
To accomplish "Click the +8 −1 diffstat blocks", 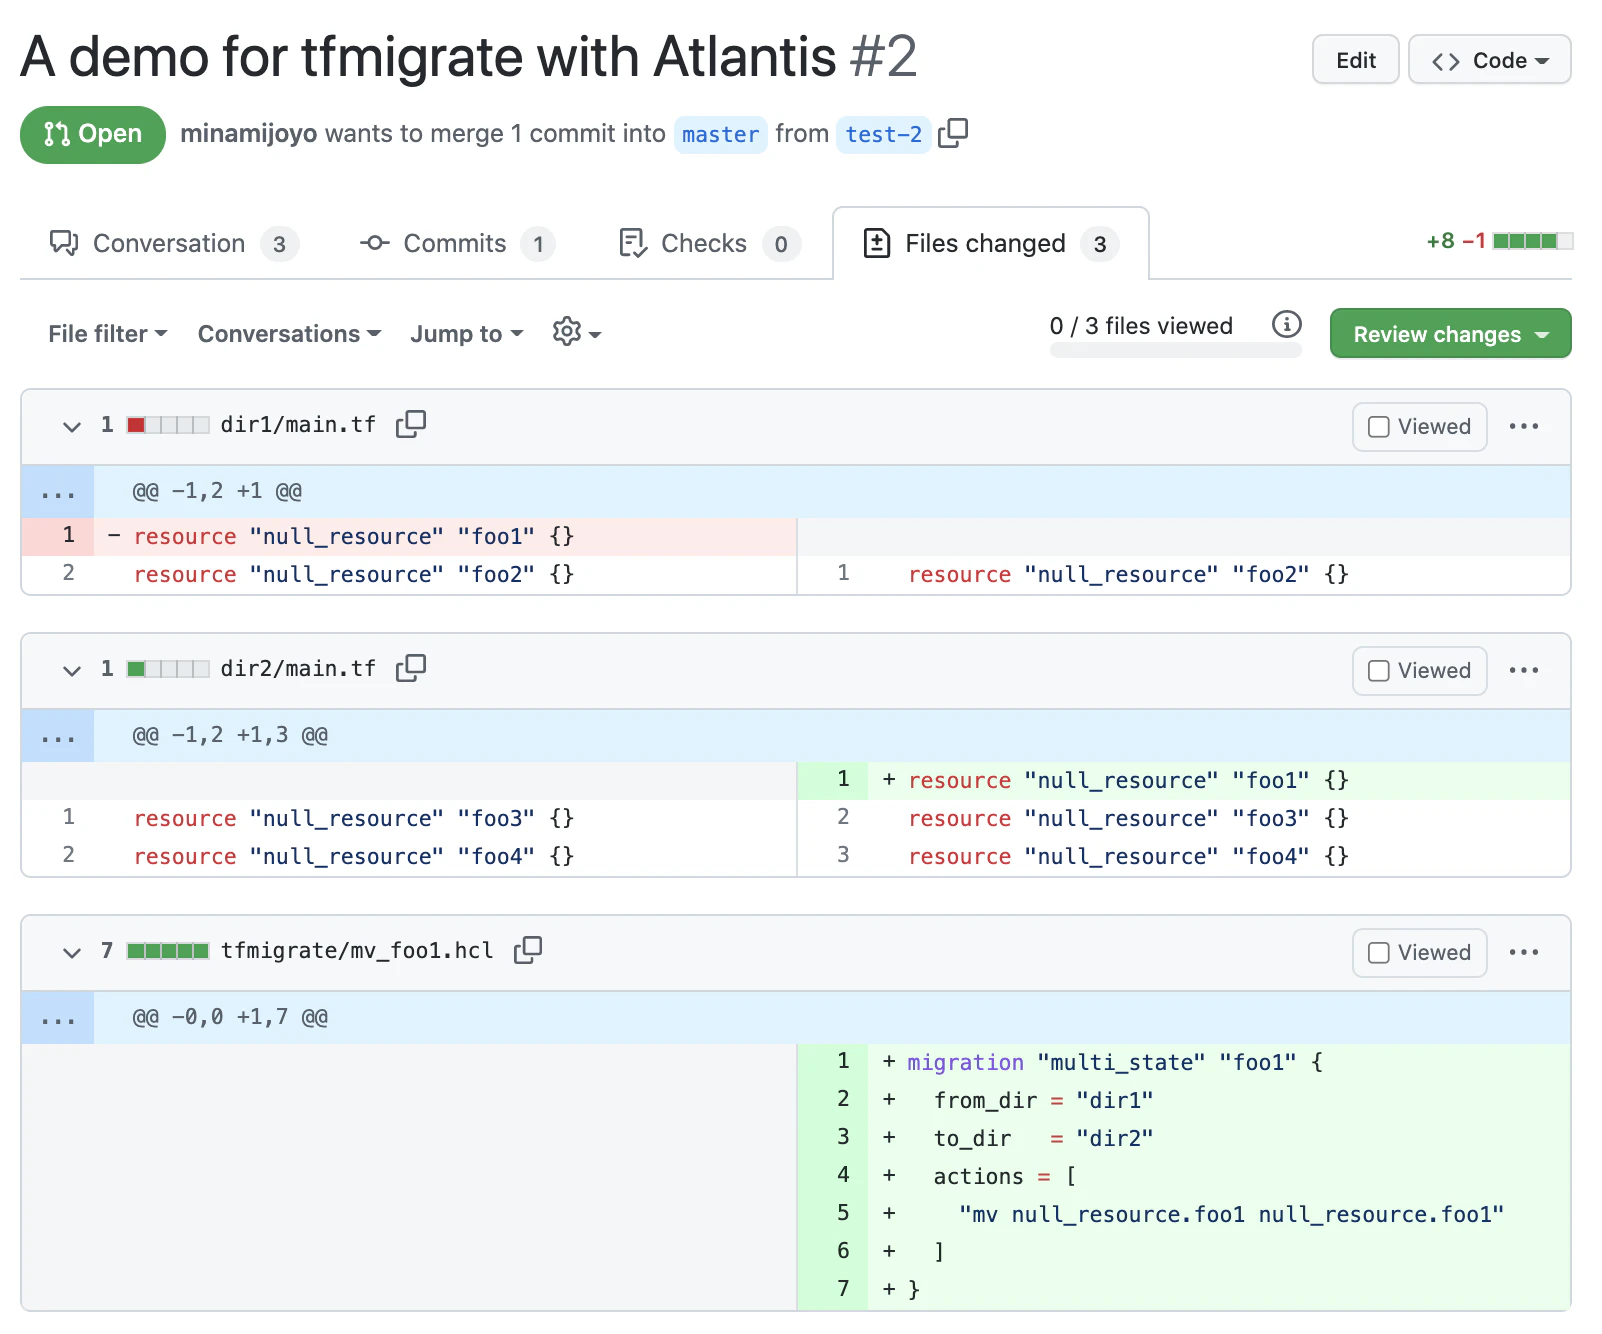I will click(x=1532, y=241).
